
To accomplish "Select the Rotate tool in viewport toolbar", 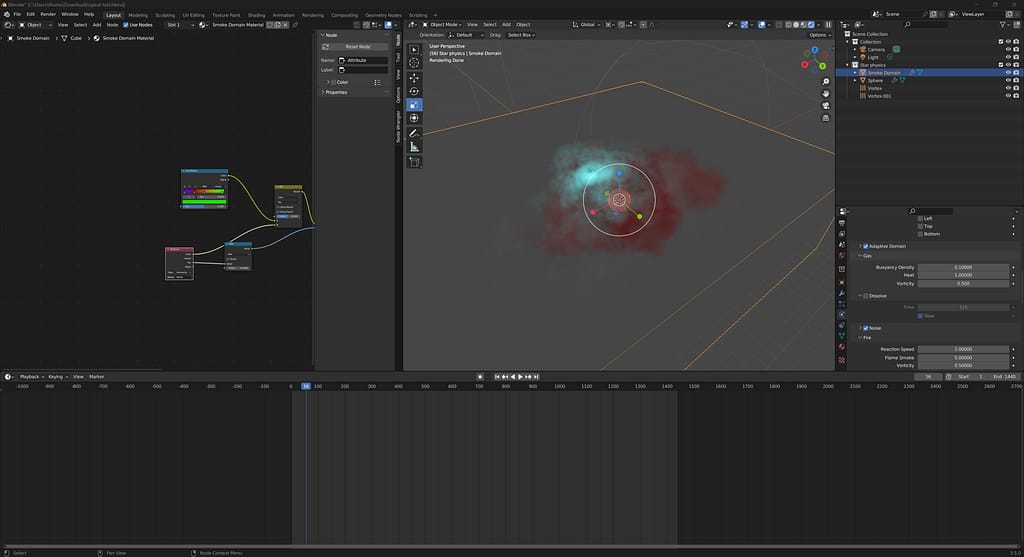I will pyautogui.click(x=414, y=91).
